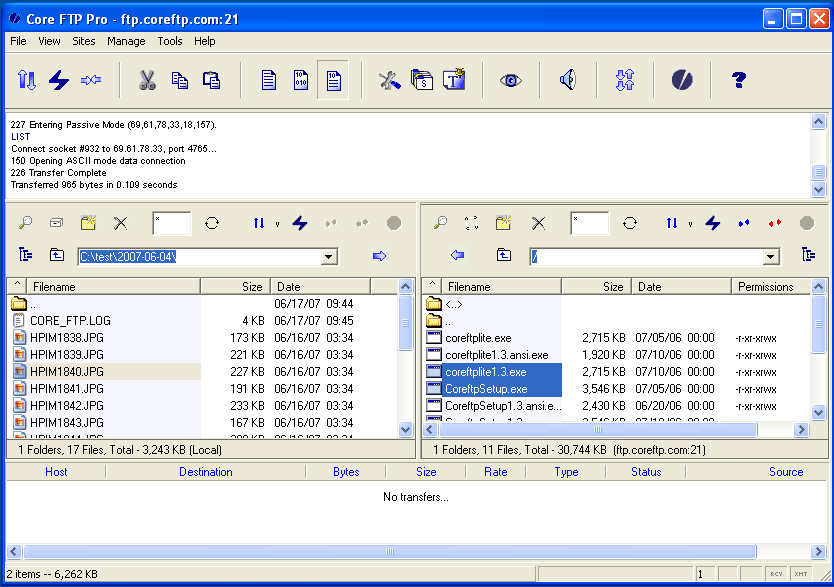Refresh the remote file listing
This screenshot has width=834, height=587.
(x=630, y=223)
